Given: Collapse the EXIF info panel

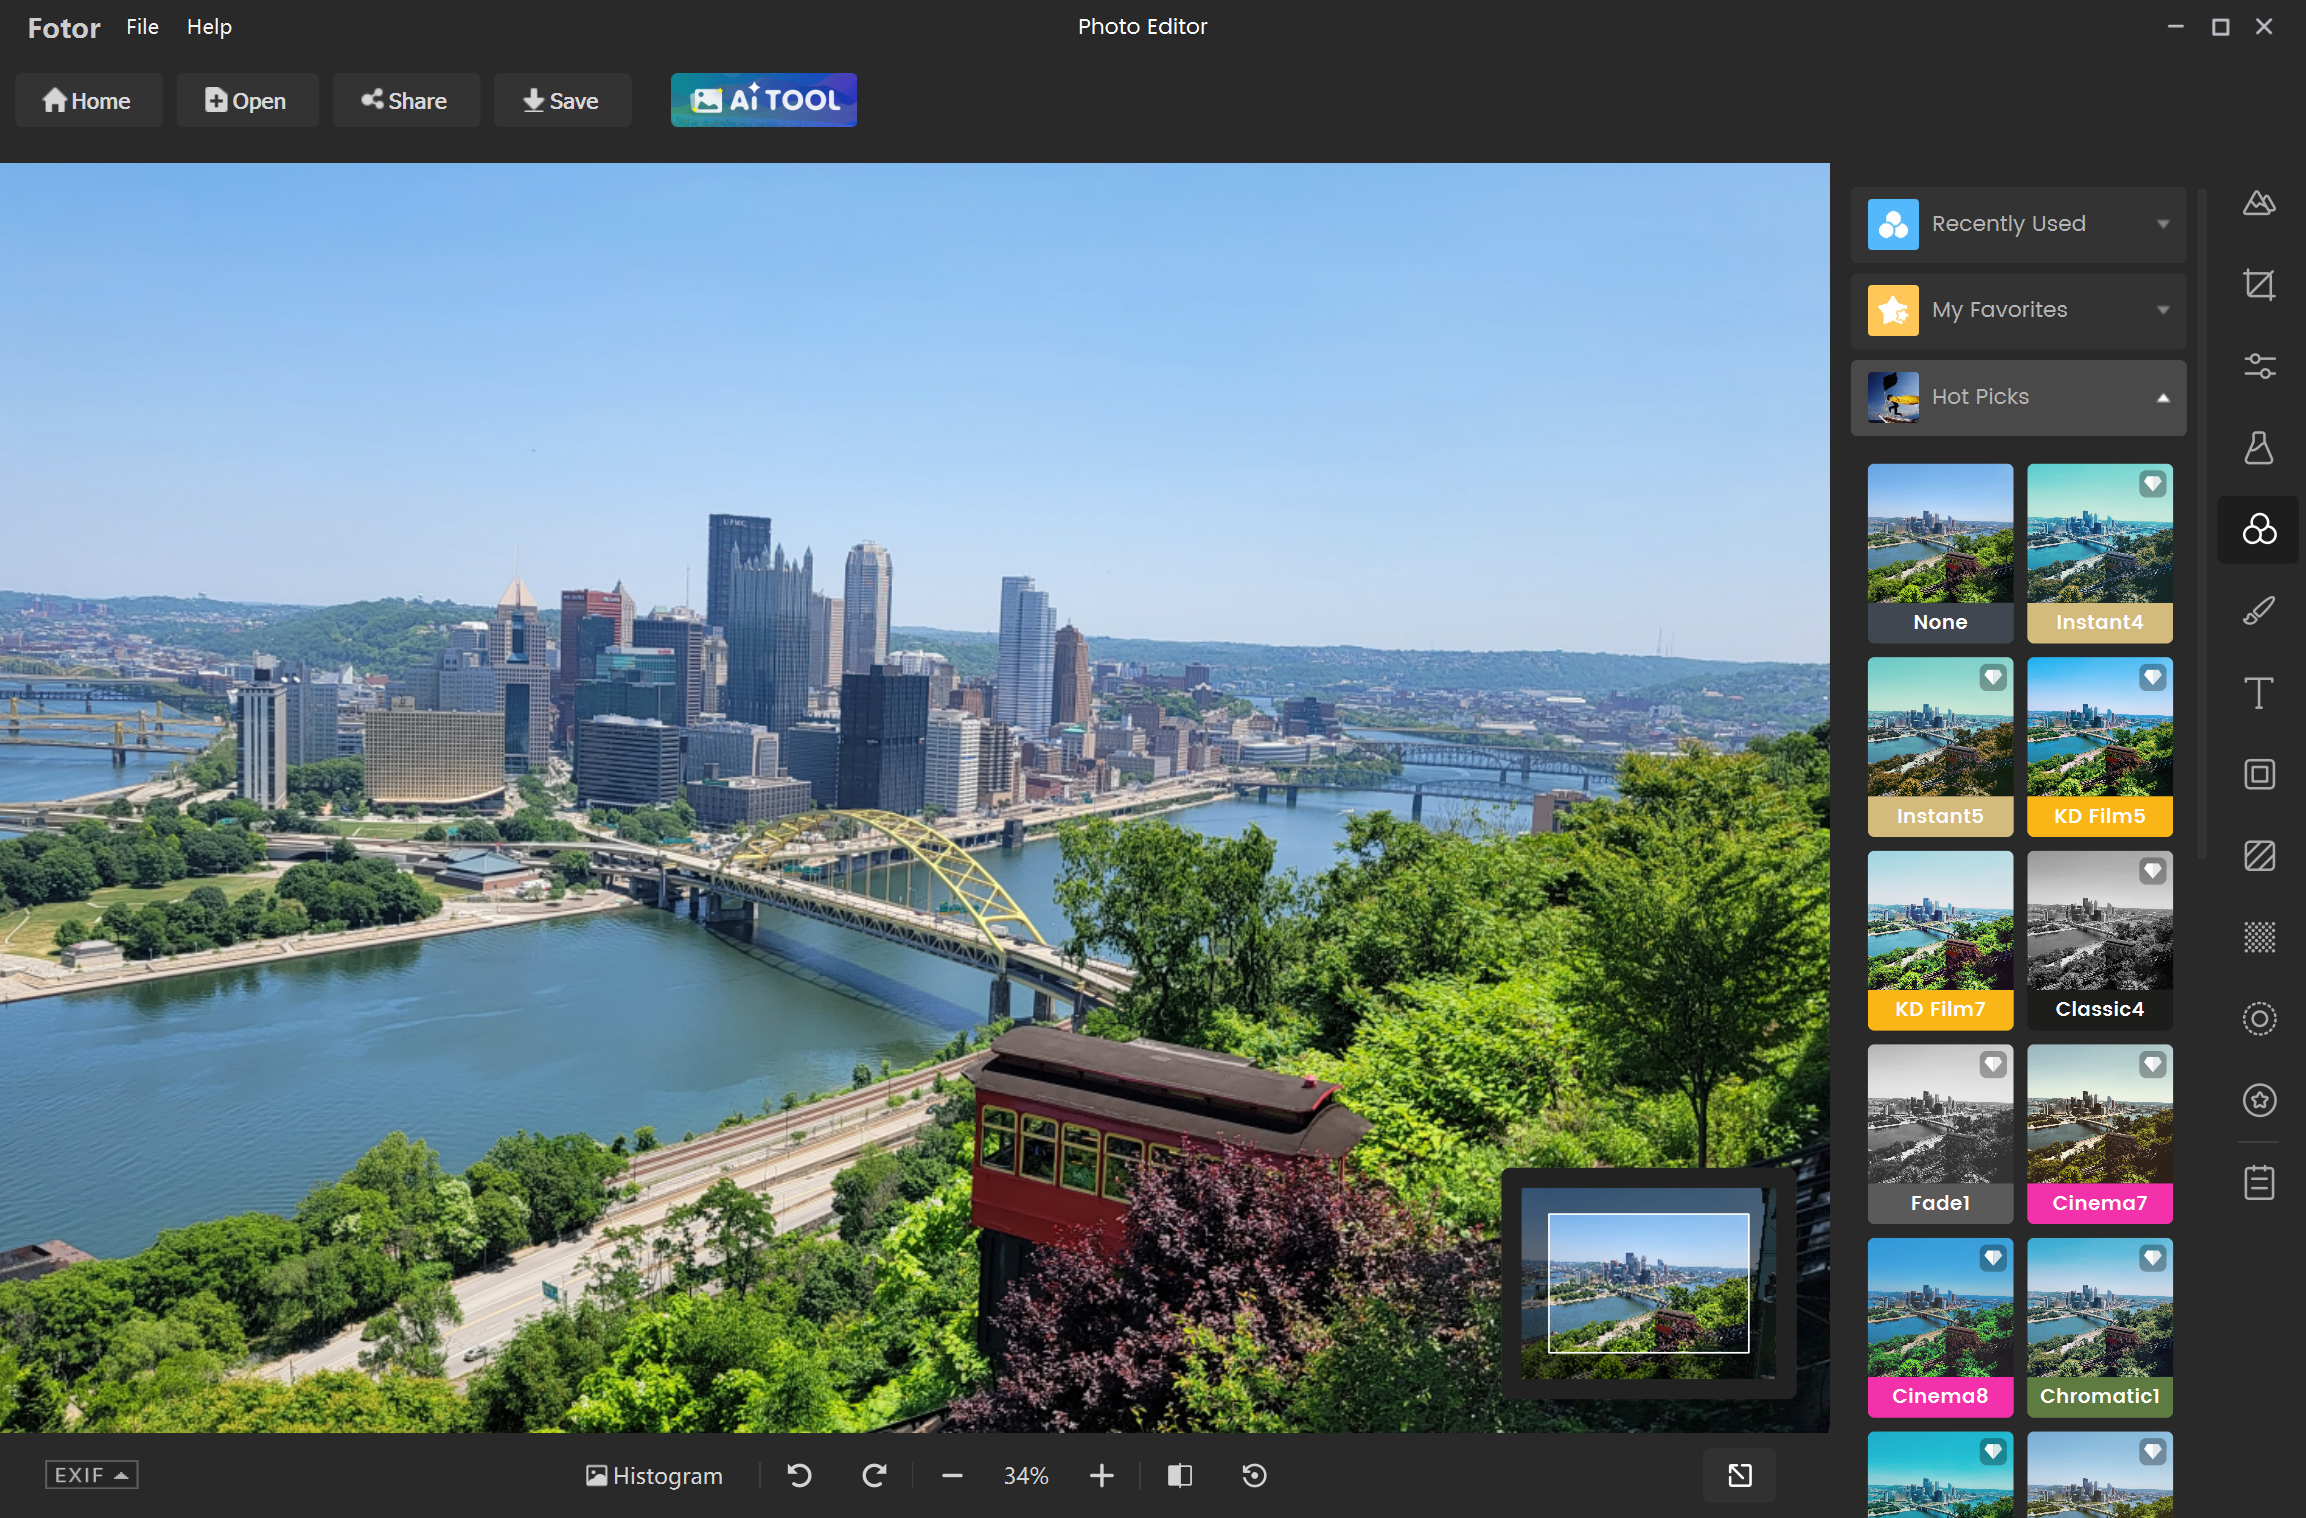Looking at the screenshot, I should pos(90,1474).
